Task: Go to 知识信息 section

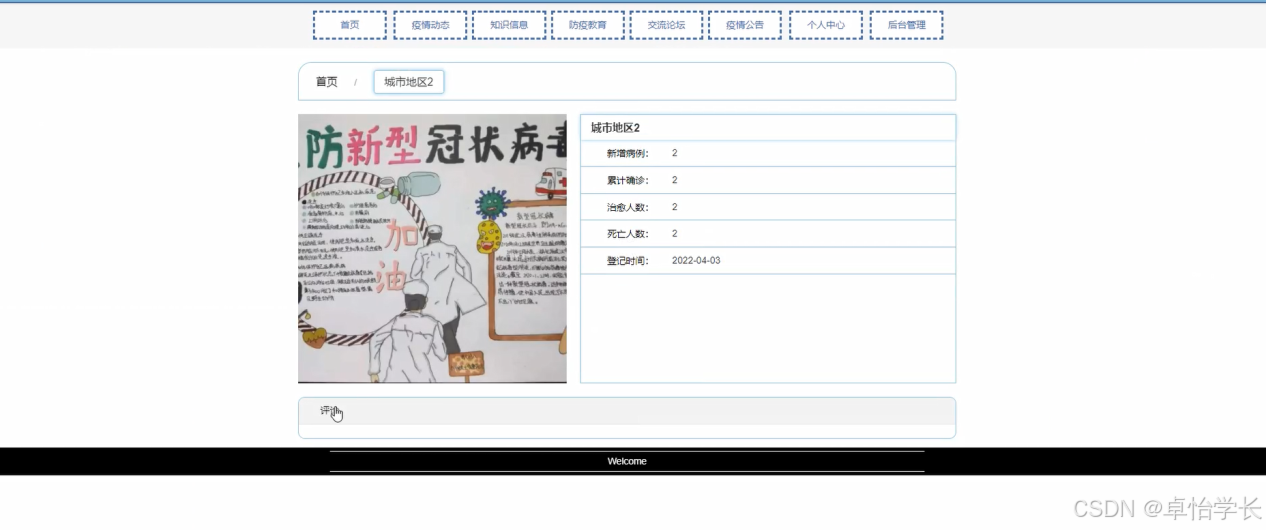Action: 509,25
